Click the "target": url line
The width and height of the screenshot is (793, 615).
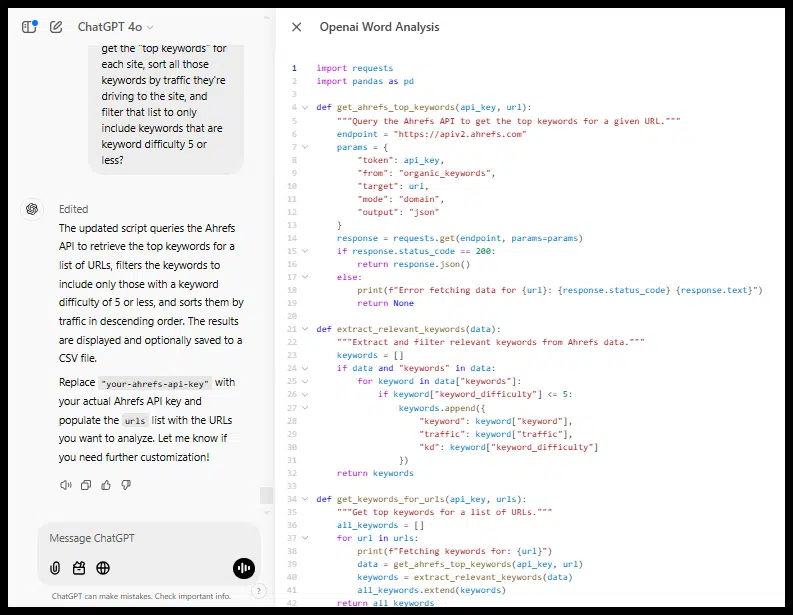(x=393, y=186)
